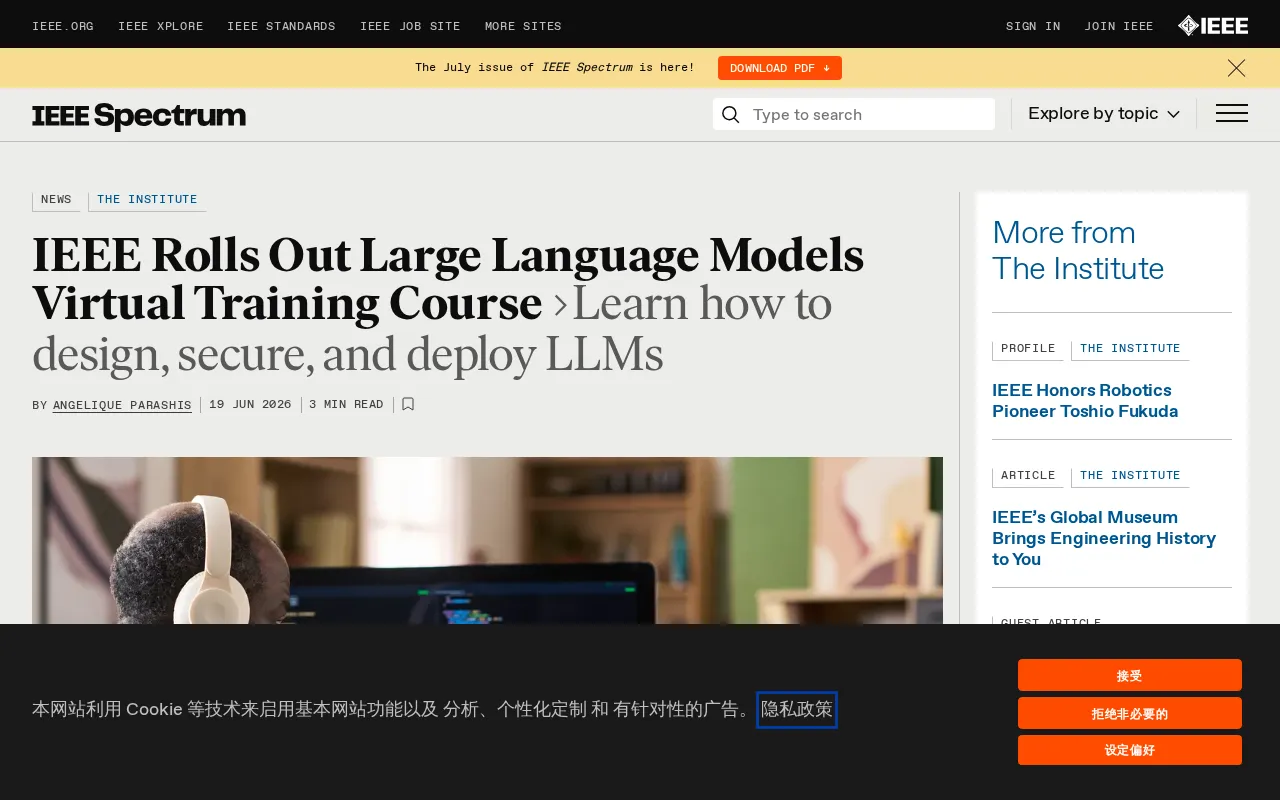
Task: Select THE INSTITUTE tag above headline
Action: 147,200
